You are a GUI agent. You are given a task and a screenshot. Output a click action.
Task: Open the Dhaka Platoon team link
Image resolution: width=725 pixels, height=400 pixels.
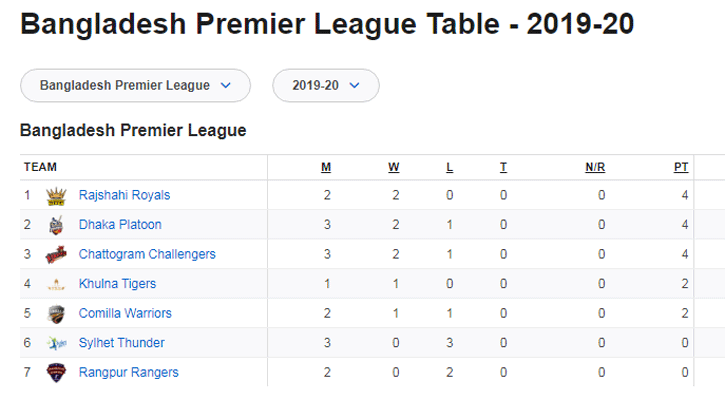(120, 225)
